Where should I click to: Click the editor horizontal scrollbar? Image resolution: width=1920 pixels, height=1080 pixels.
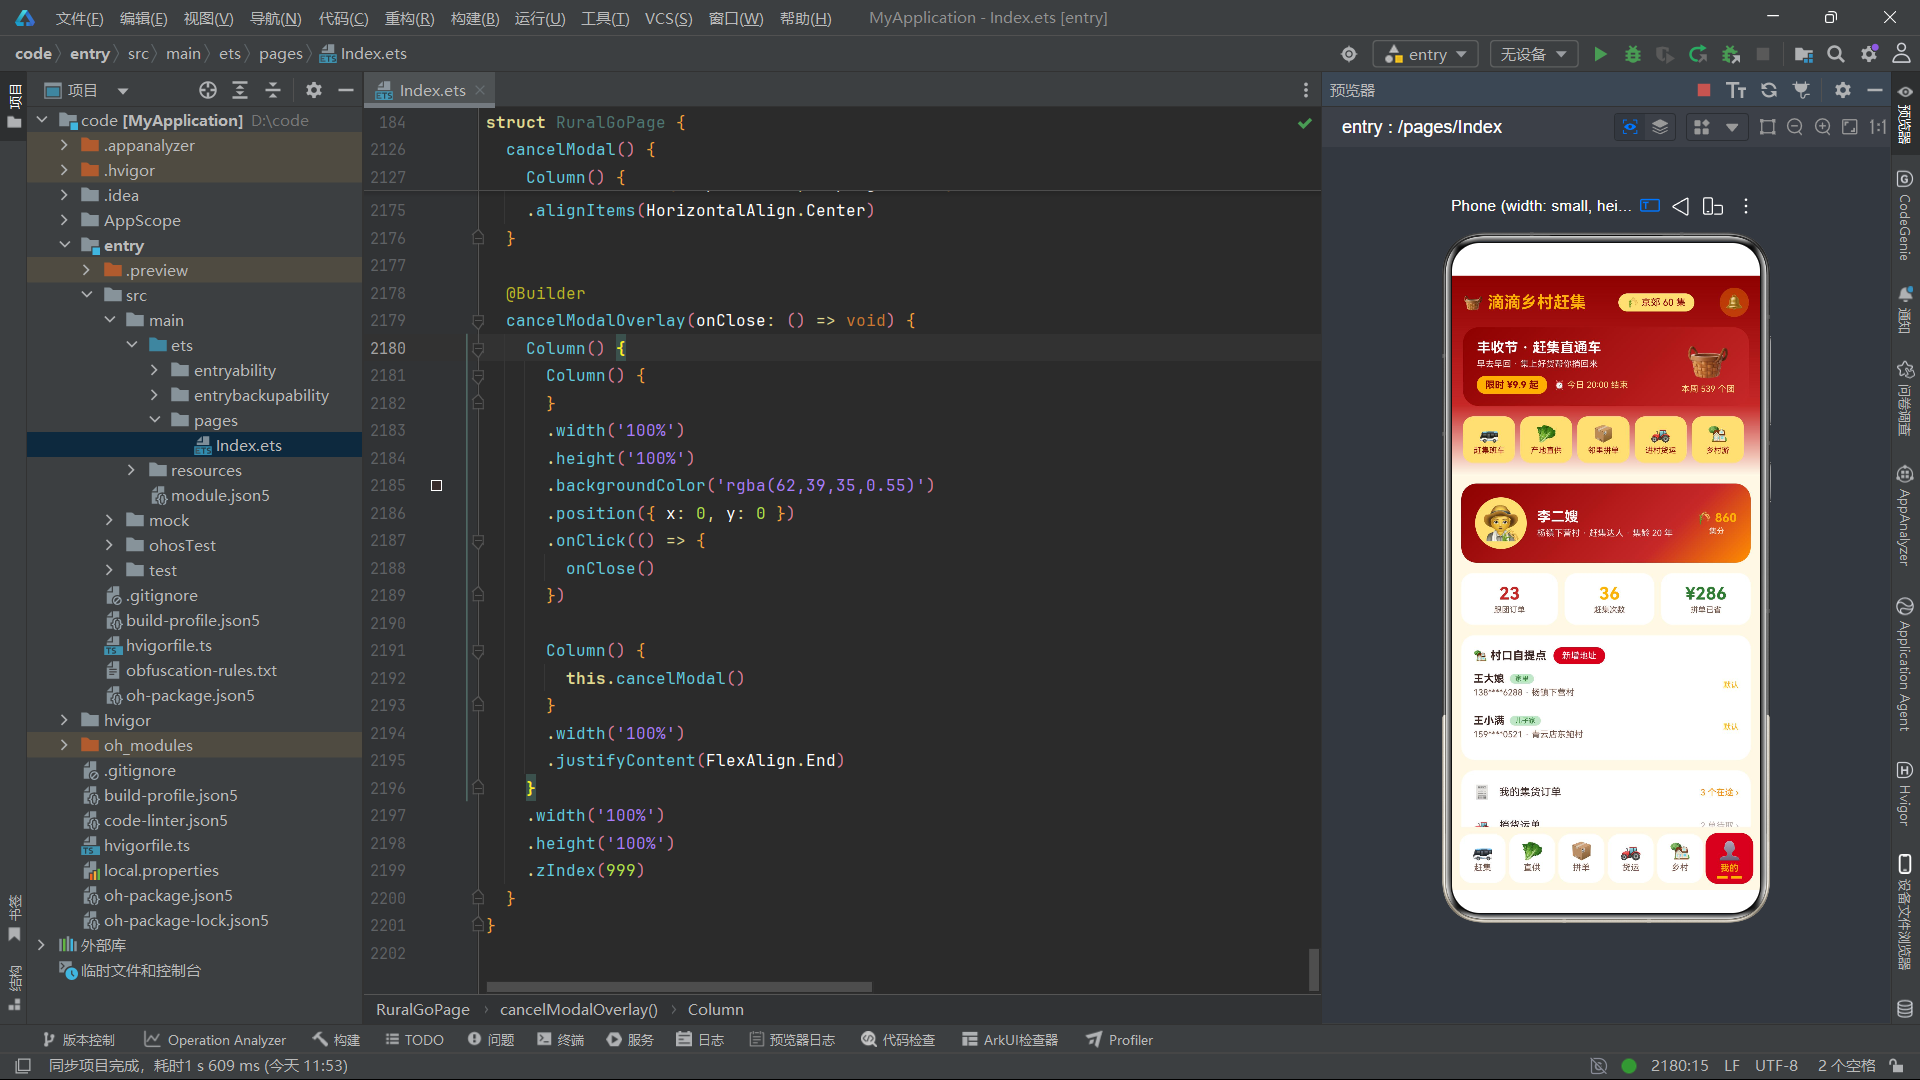[x=679, y=987]
